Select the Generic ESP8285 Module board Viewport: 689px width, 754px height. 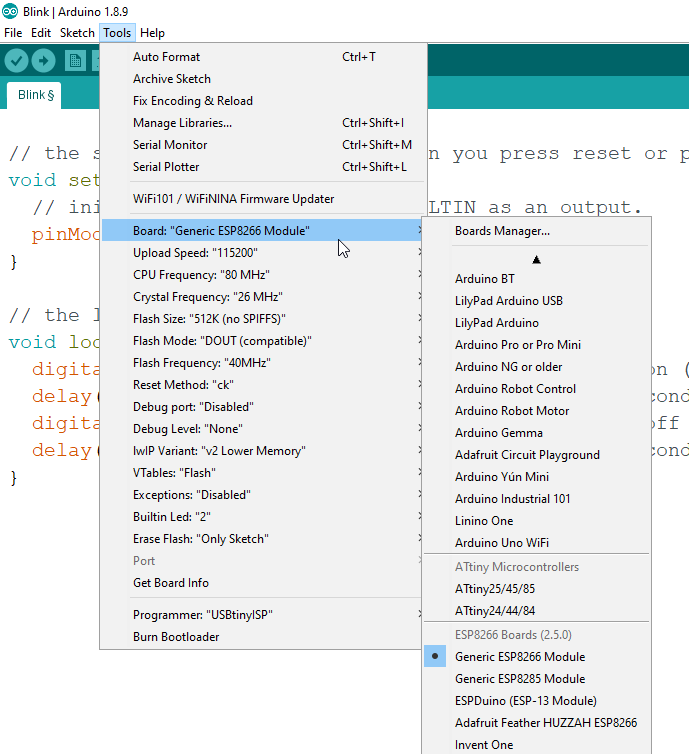click(x=537, y=679)
